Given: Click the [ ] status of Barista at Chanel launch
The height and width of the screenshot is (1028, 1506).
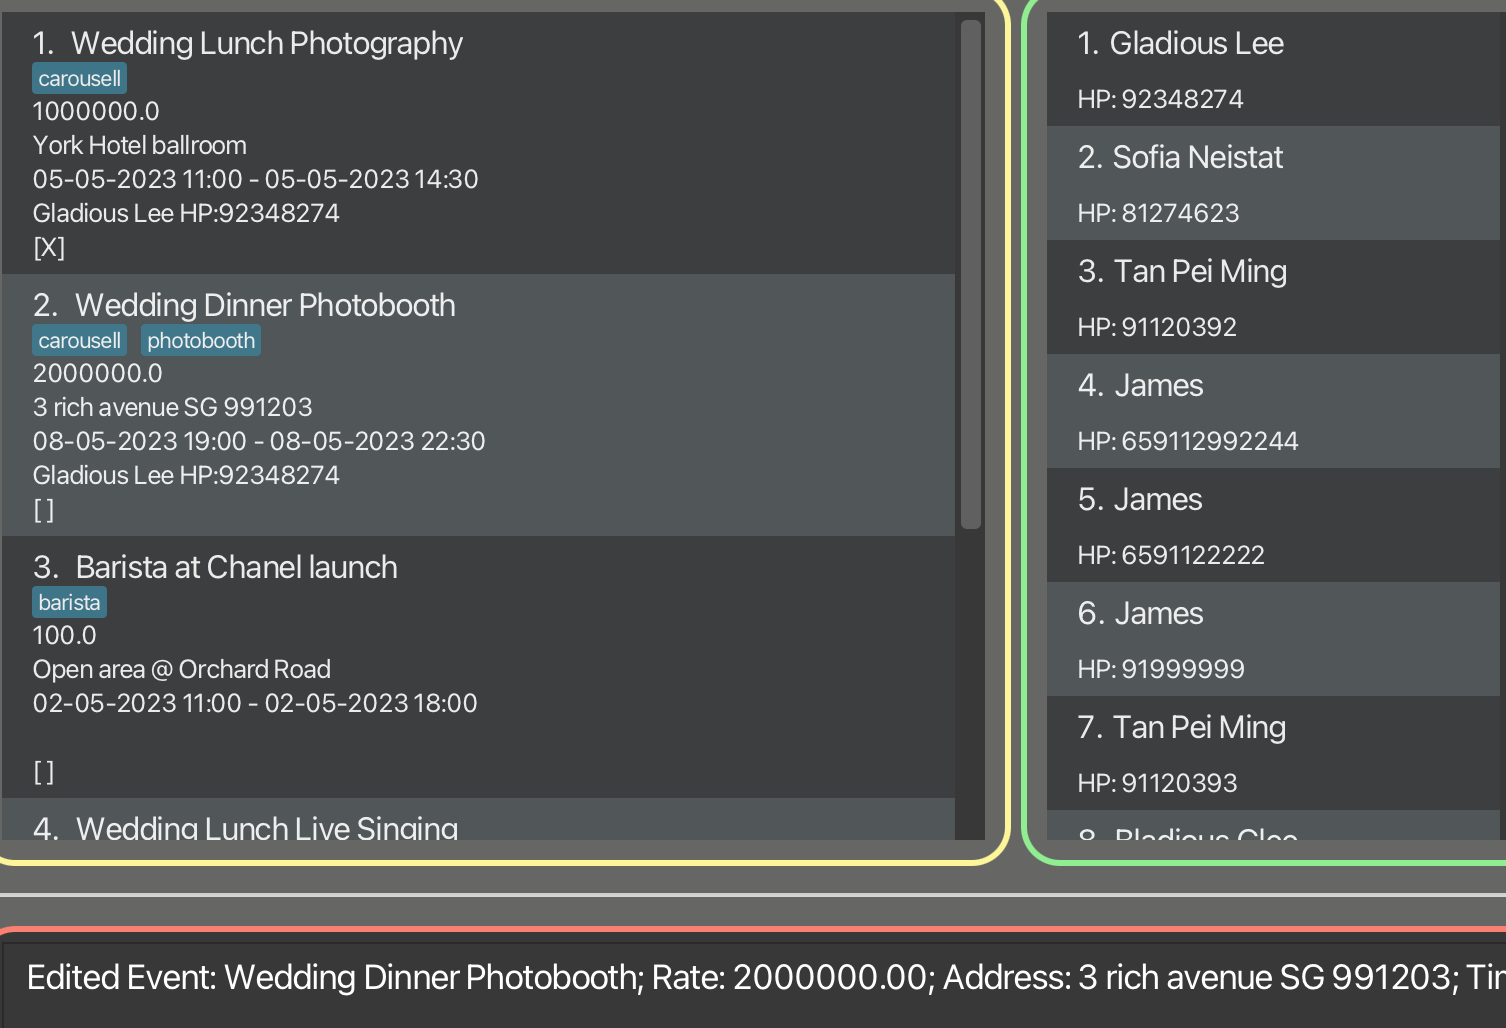Looking at the screenshot, I should [x=44, y=772].
